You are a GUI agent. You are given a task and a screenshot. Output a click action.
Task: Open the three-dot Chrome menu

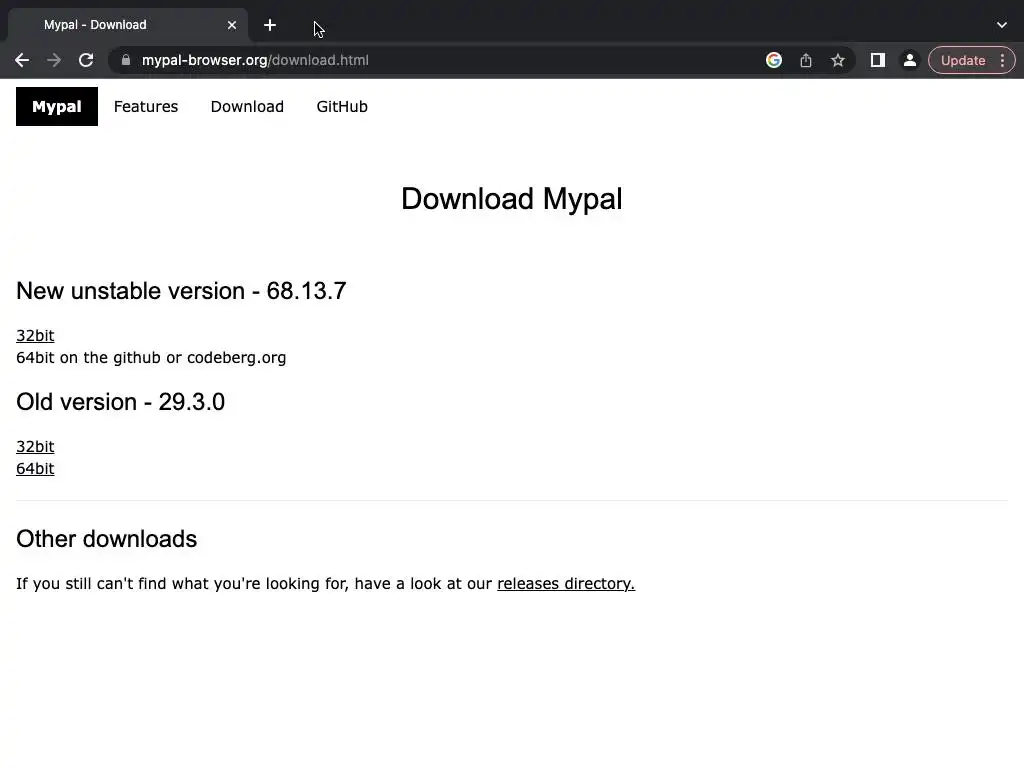coord(1002,60)
